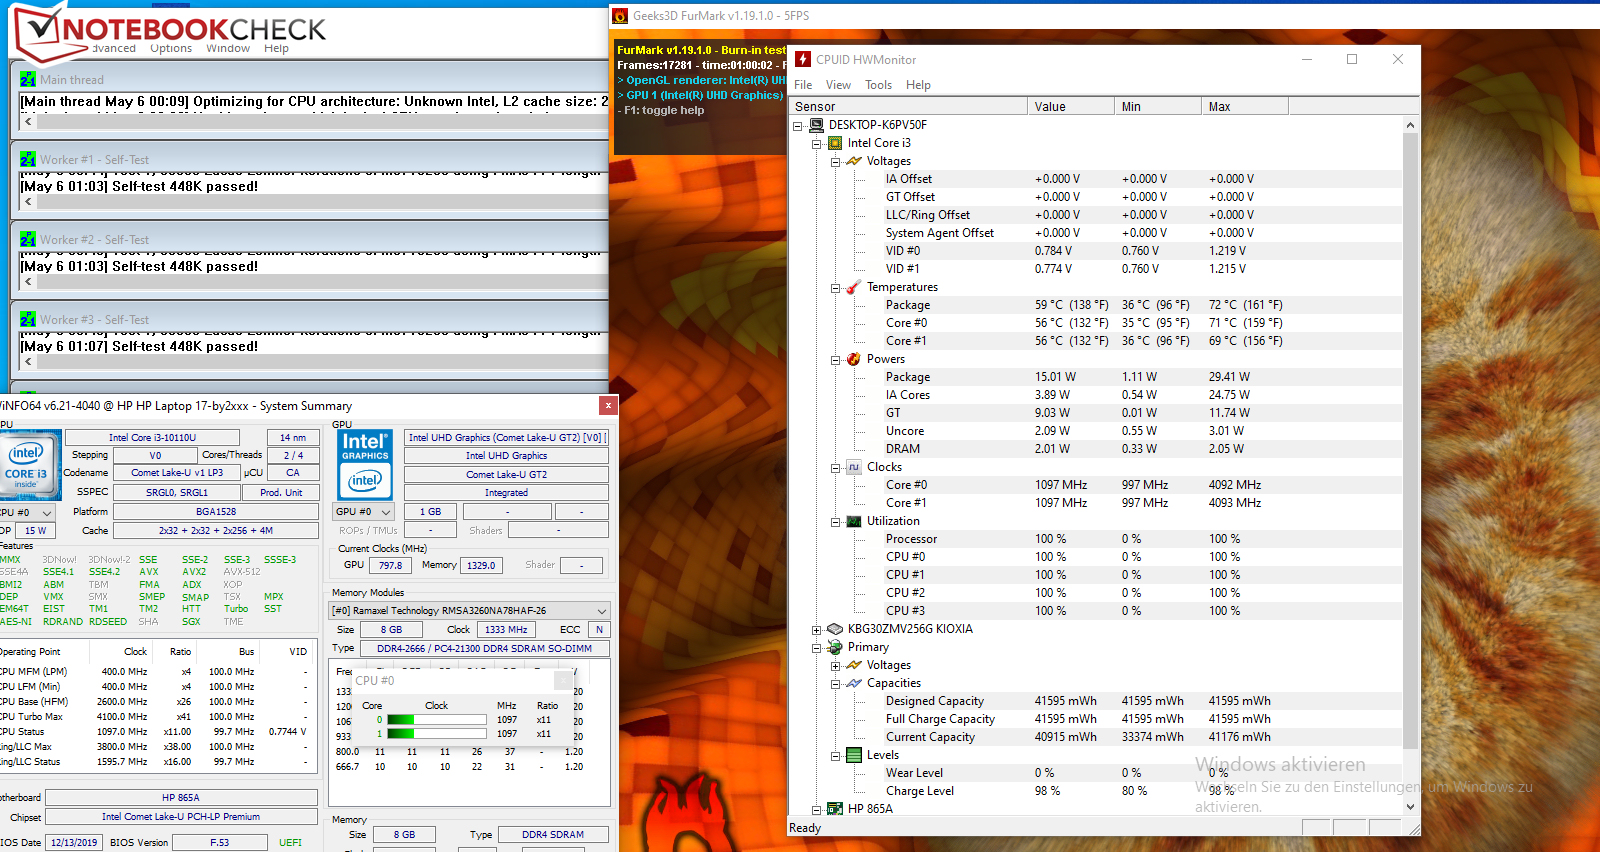Click the Intel Graphics logo in HWiNFO64
The image size is (1600, 852).
365,464
